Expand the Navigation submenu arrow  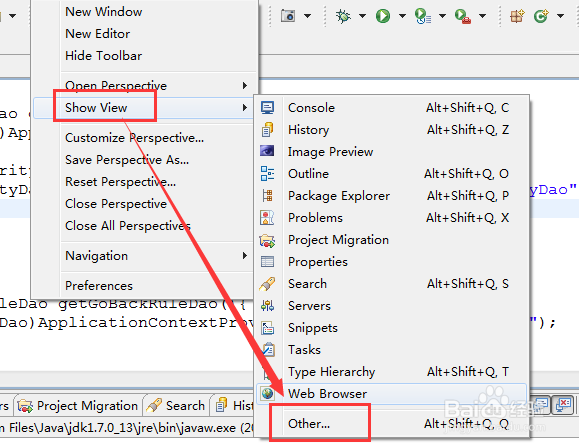244,256
